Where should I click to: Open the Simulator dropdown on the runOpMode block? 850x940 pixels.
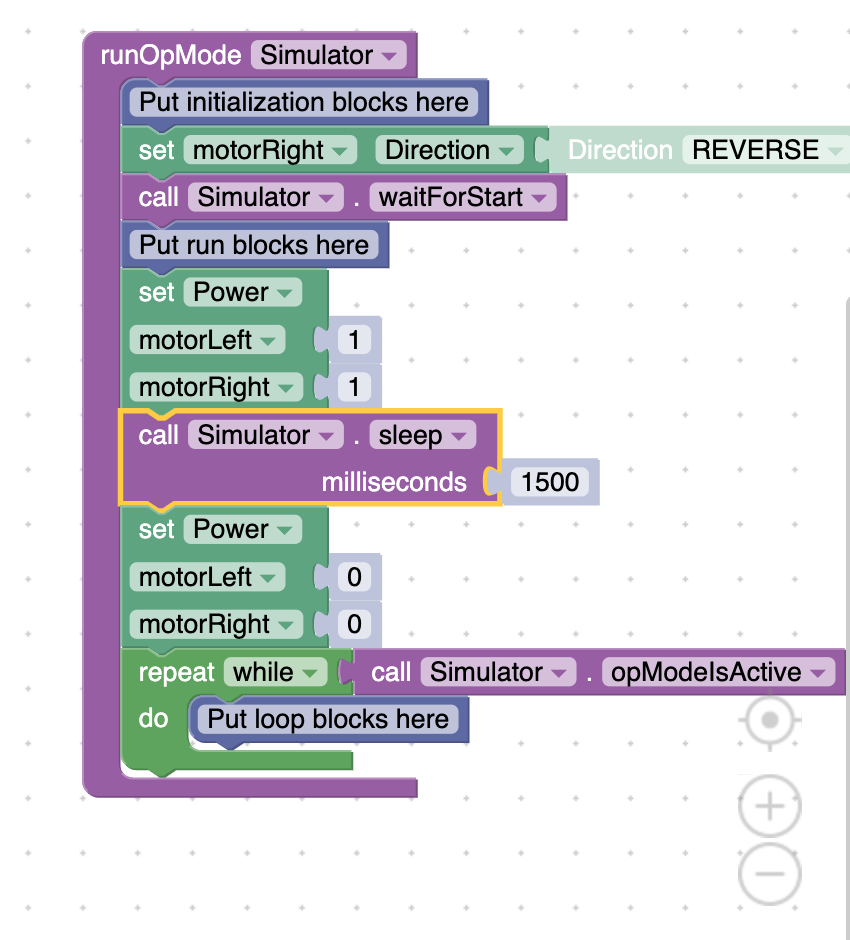[x=328, y=55]
